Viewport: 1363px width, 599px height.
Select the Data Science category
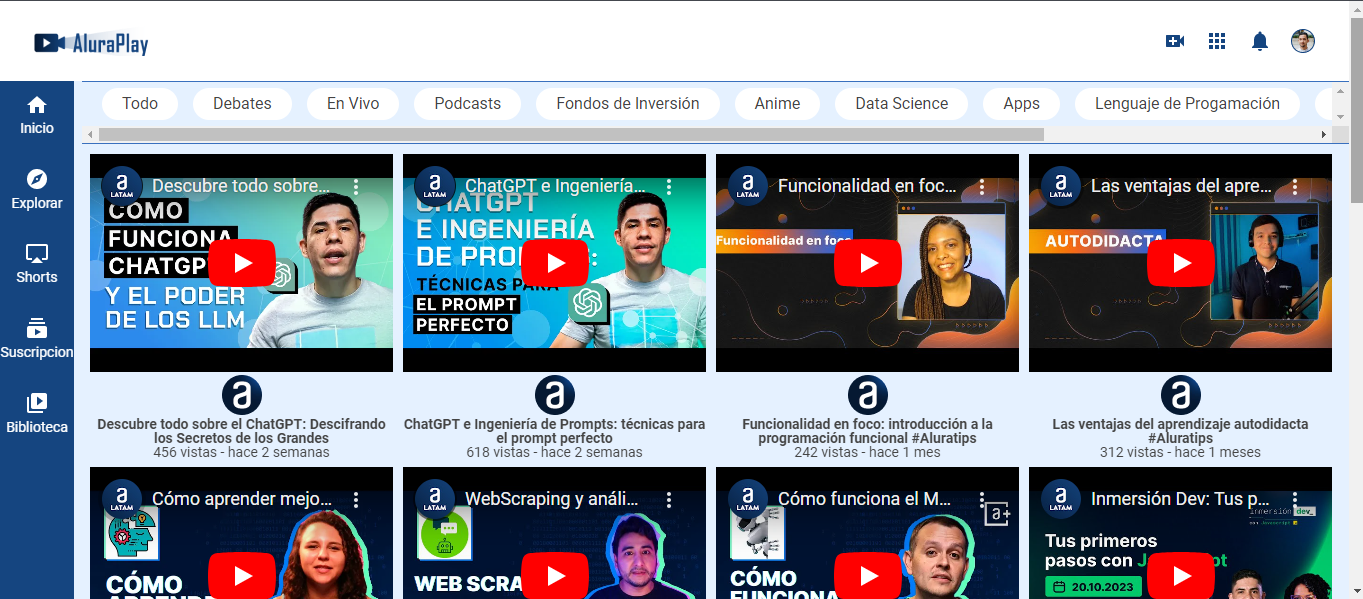coord(902,104)
